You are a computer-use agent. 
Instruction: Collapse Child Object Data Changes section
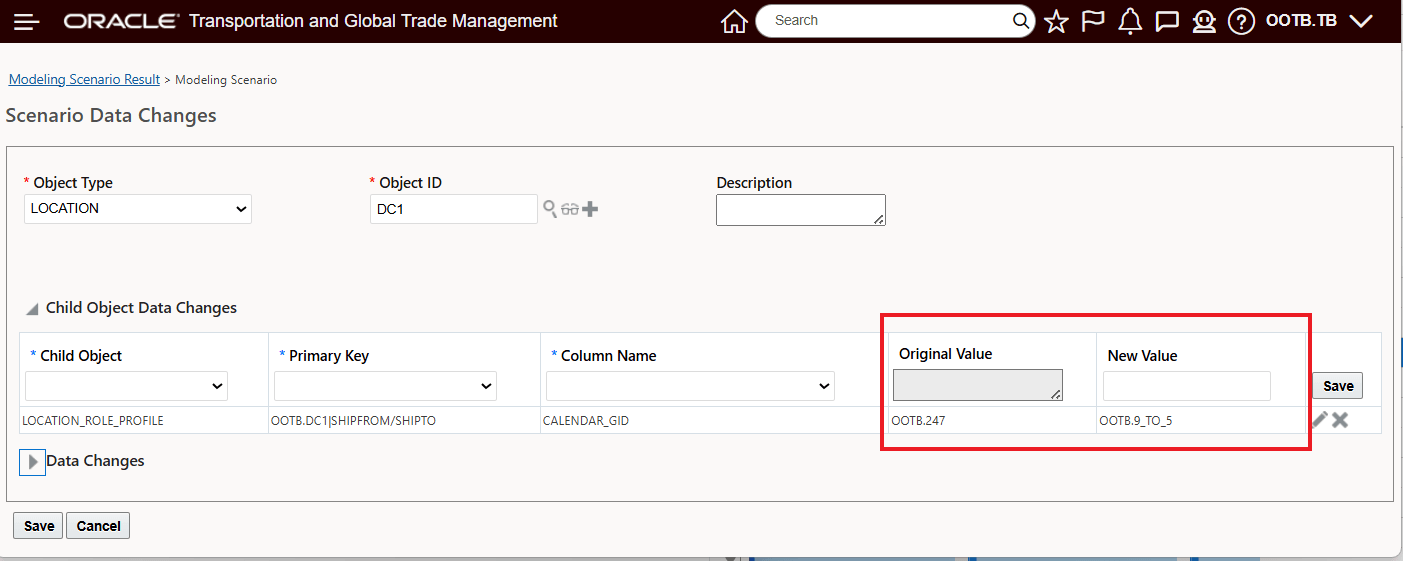point(33,309)
